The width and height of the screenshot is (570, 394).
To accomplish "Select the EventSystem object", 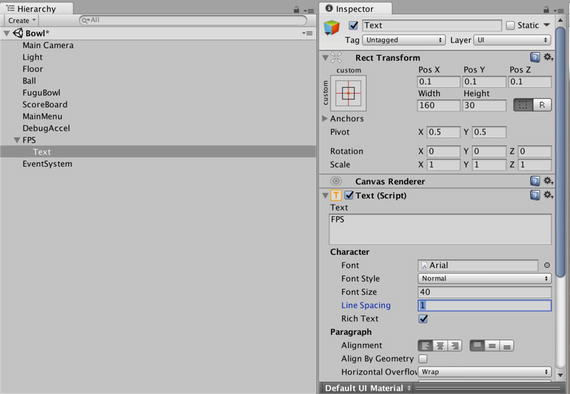I will point(47,164).
